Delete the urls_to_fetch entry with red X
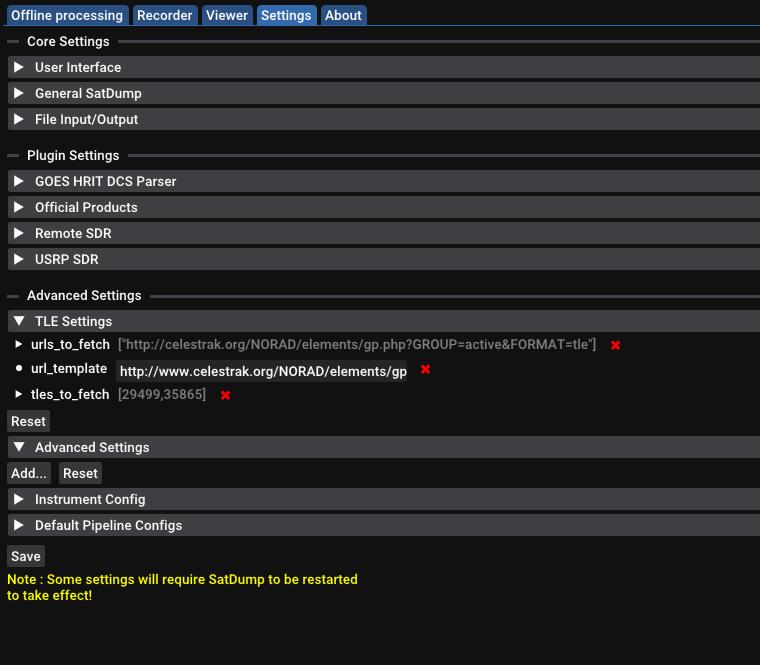Screen dimensions: 760x665 click(x=616, y=345)
